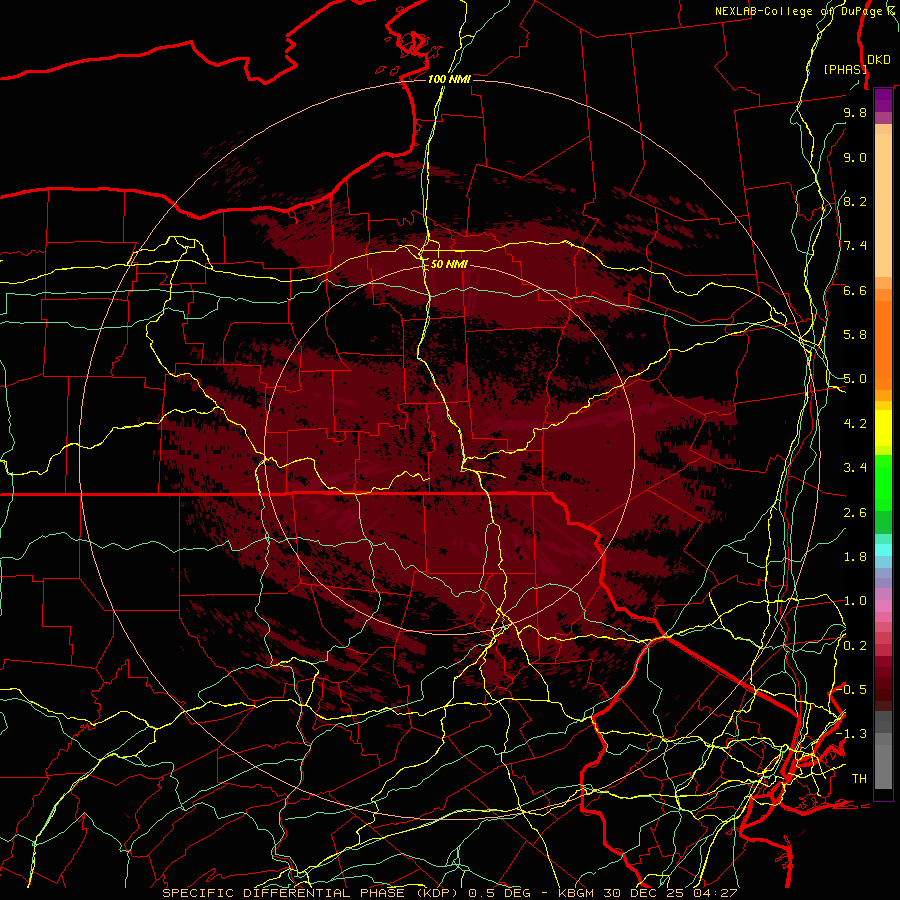Pick the bright green color bar segment

coord(883,483)
